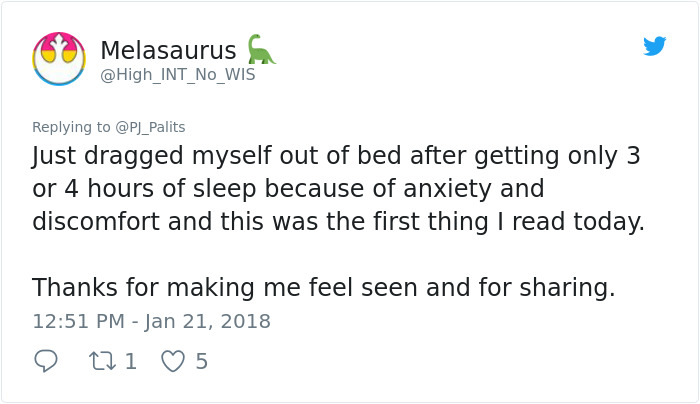
Task: Click the Jan 21, 2018 date
Action: pyautogui.click(x=207, y=321)
